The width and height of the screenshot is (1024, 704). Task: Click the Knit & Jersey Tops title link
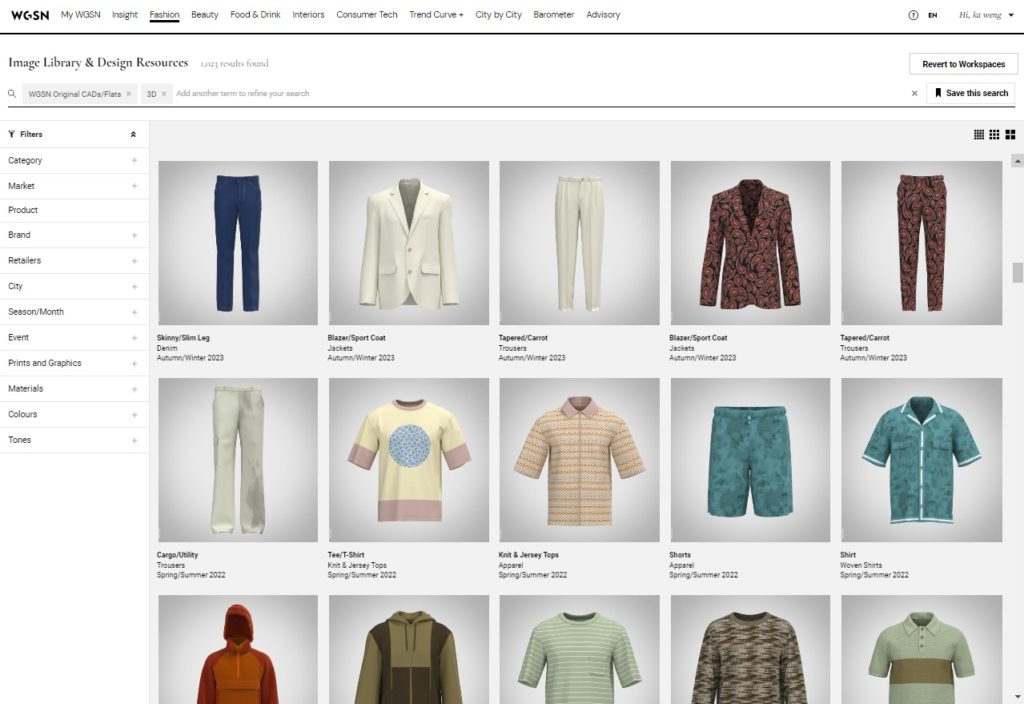click(x=528, y=554)
